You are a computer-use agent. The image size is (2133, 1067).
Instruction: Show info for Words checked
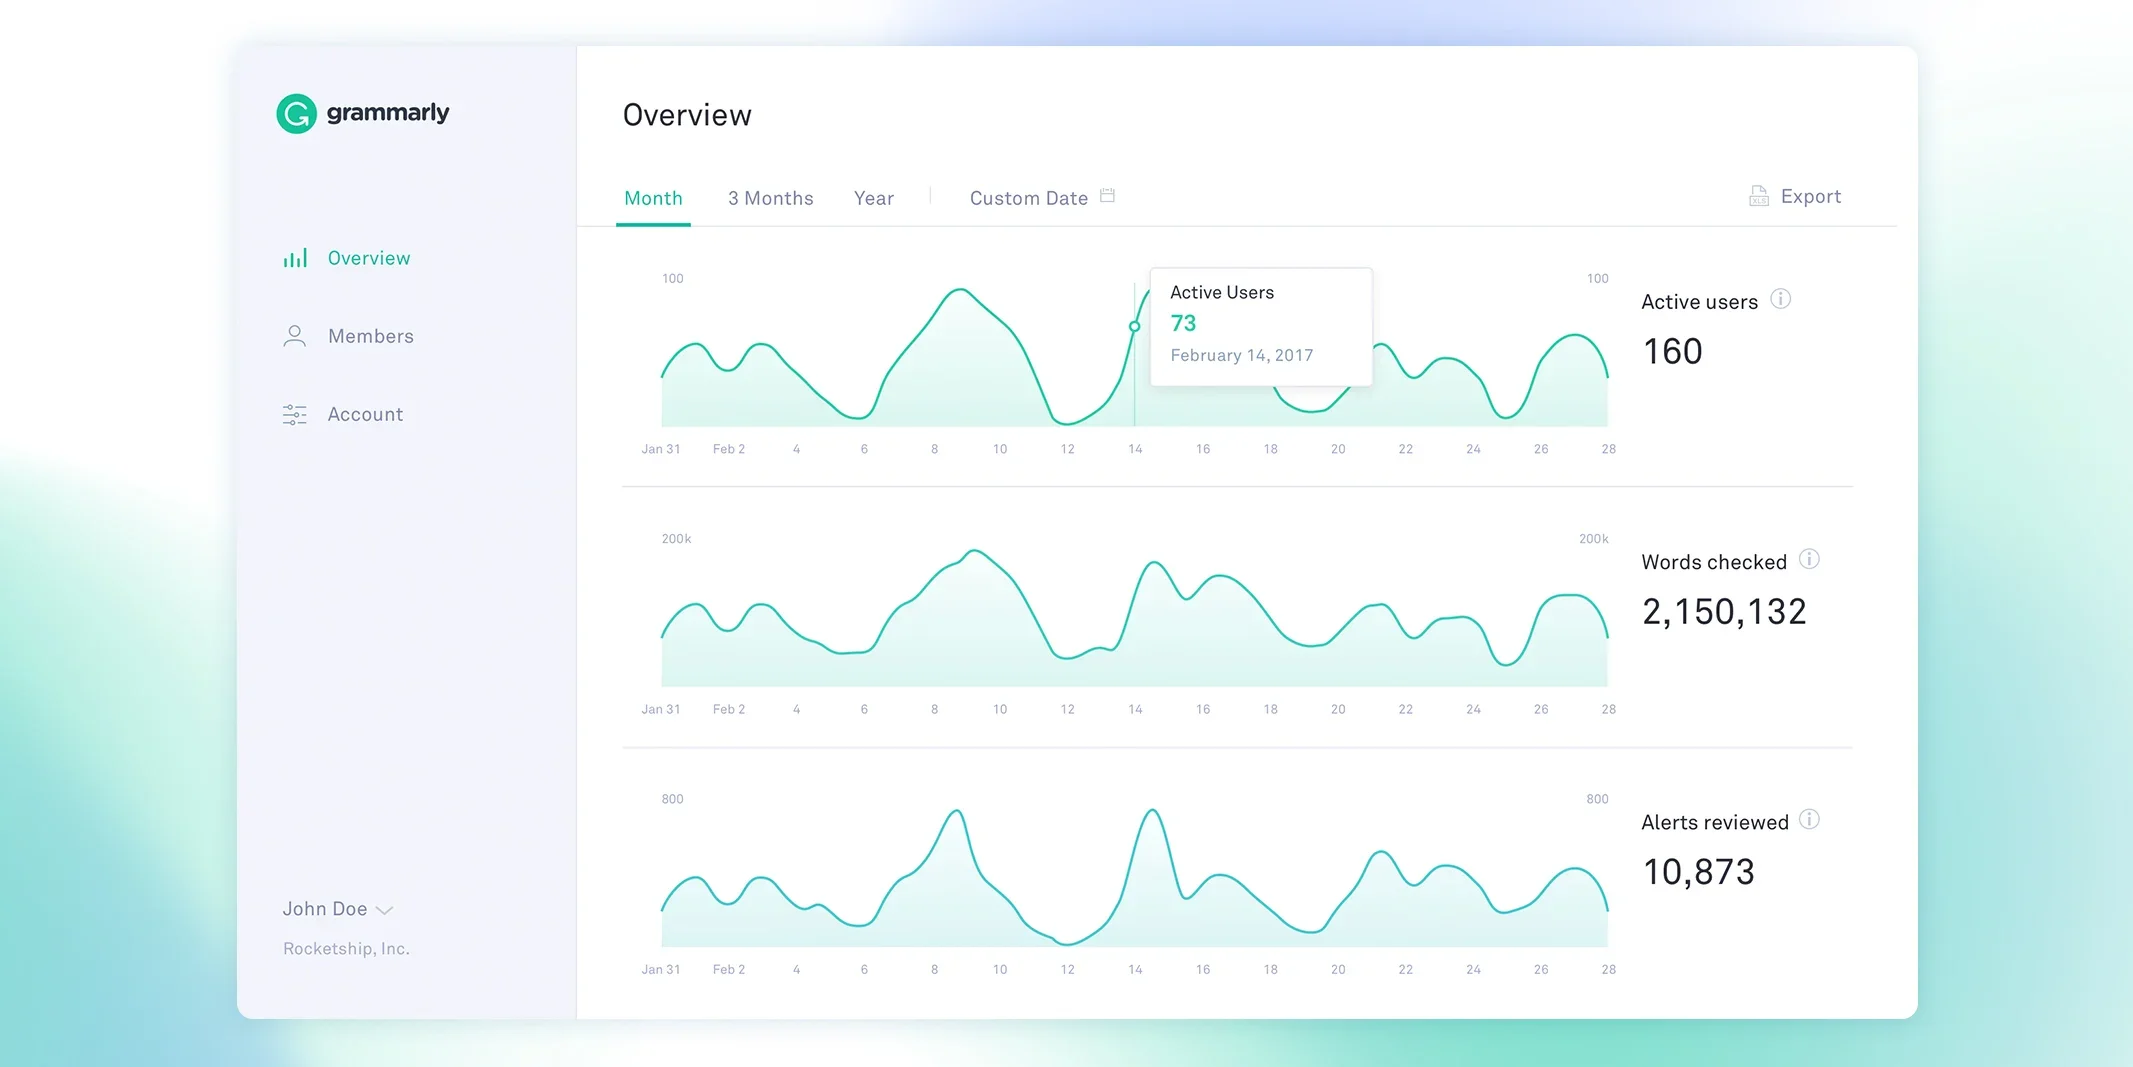(x=1809, y=559)
